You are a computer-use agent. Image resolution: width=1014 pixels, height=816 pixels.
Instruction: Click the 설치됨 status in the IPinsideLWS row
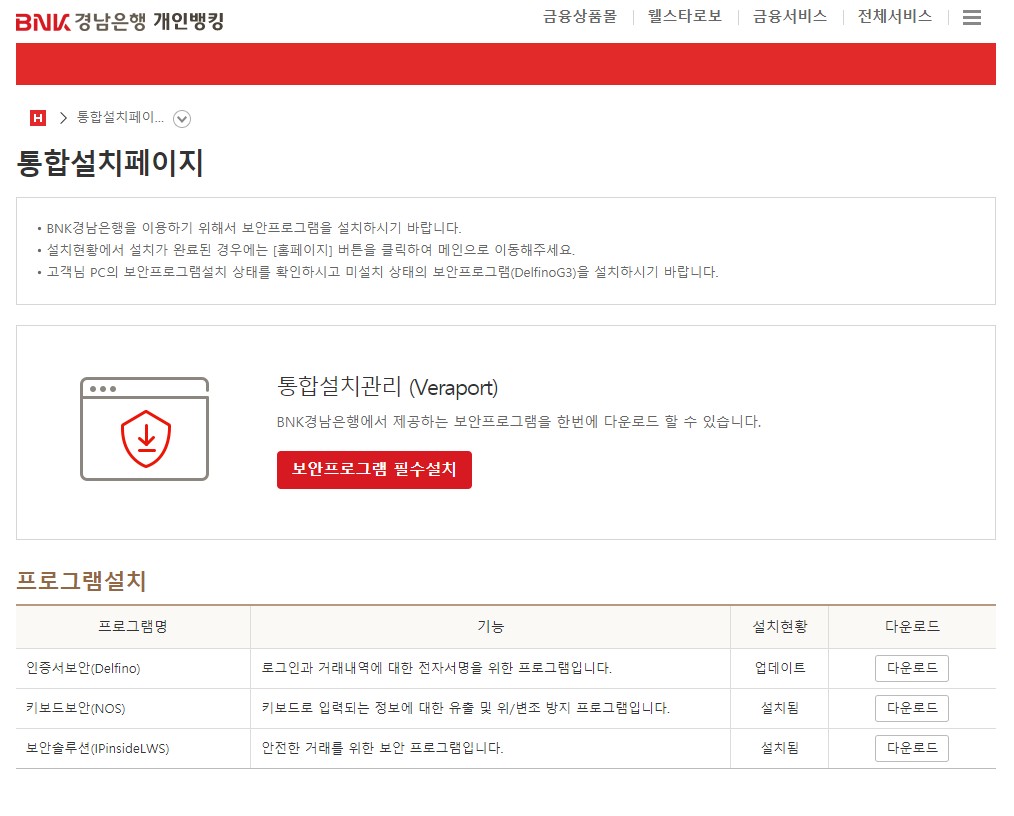[x=780, y=748]
